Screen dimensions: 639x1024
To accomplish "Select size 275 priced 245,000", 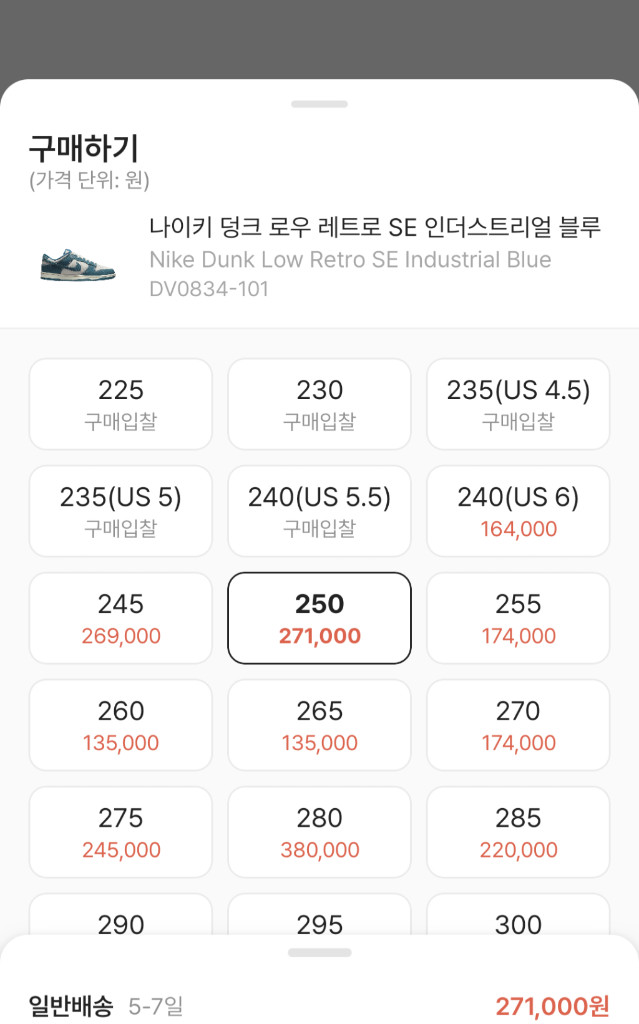I will (x=120, y=832).
